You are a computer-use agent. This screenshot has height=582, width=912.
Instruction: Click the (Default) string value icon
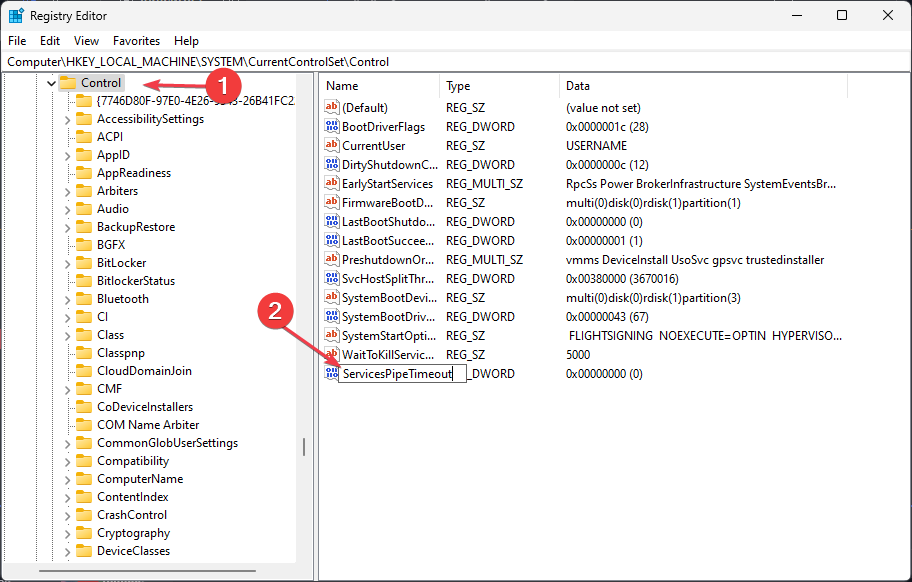(x=332, y=108)
